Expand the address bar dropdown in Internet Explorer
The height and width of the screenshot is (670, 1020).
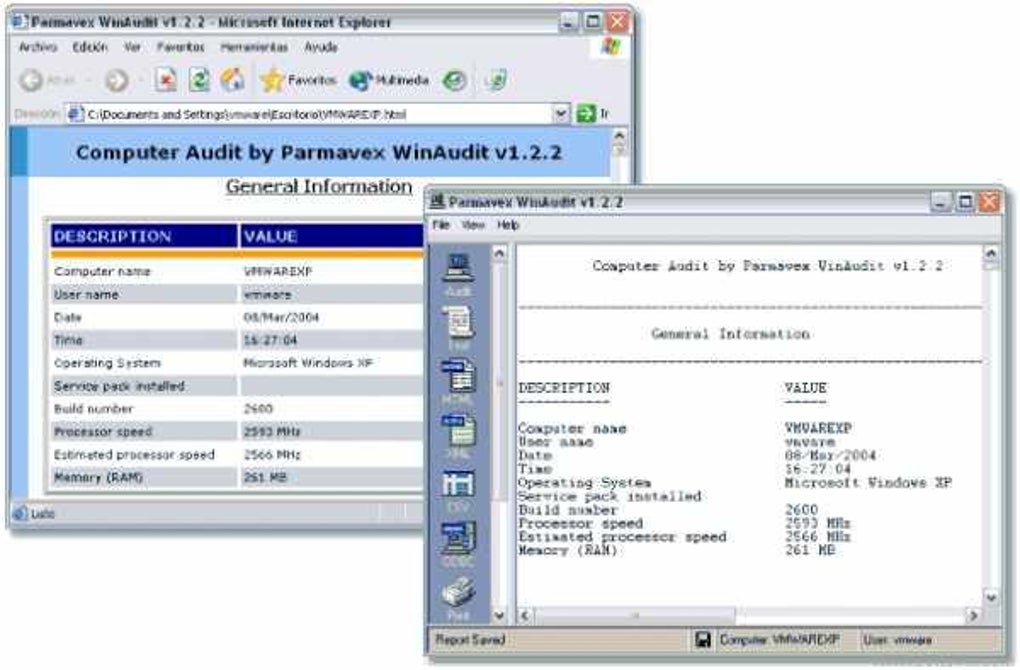pyautogui.click(x=561, y=114)
